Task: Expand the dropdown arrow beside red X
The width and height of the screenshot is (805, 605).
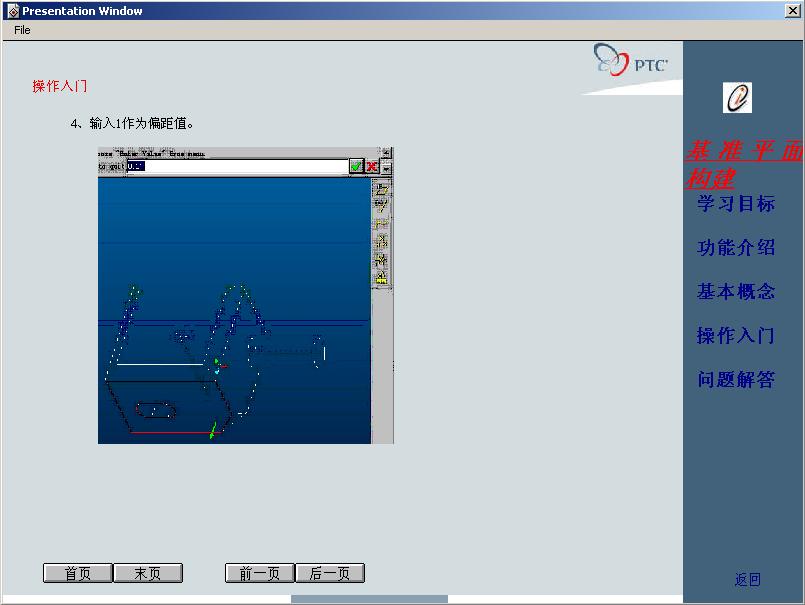Action: pos(387,167)
